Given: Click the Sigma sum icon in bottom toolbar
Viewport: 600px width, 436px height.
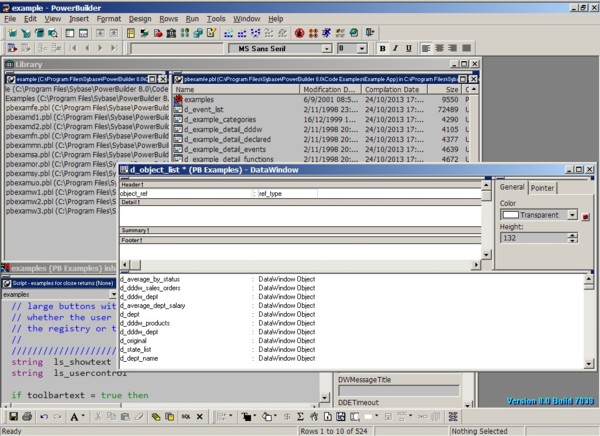Looking at the screenshot, I should (x=300, y=416).
